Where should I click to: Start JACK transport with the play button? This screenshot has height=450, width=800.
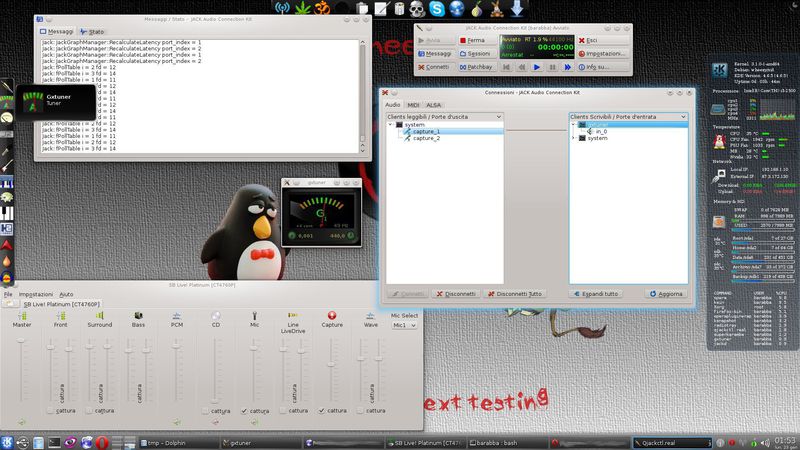coord(537,67)
